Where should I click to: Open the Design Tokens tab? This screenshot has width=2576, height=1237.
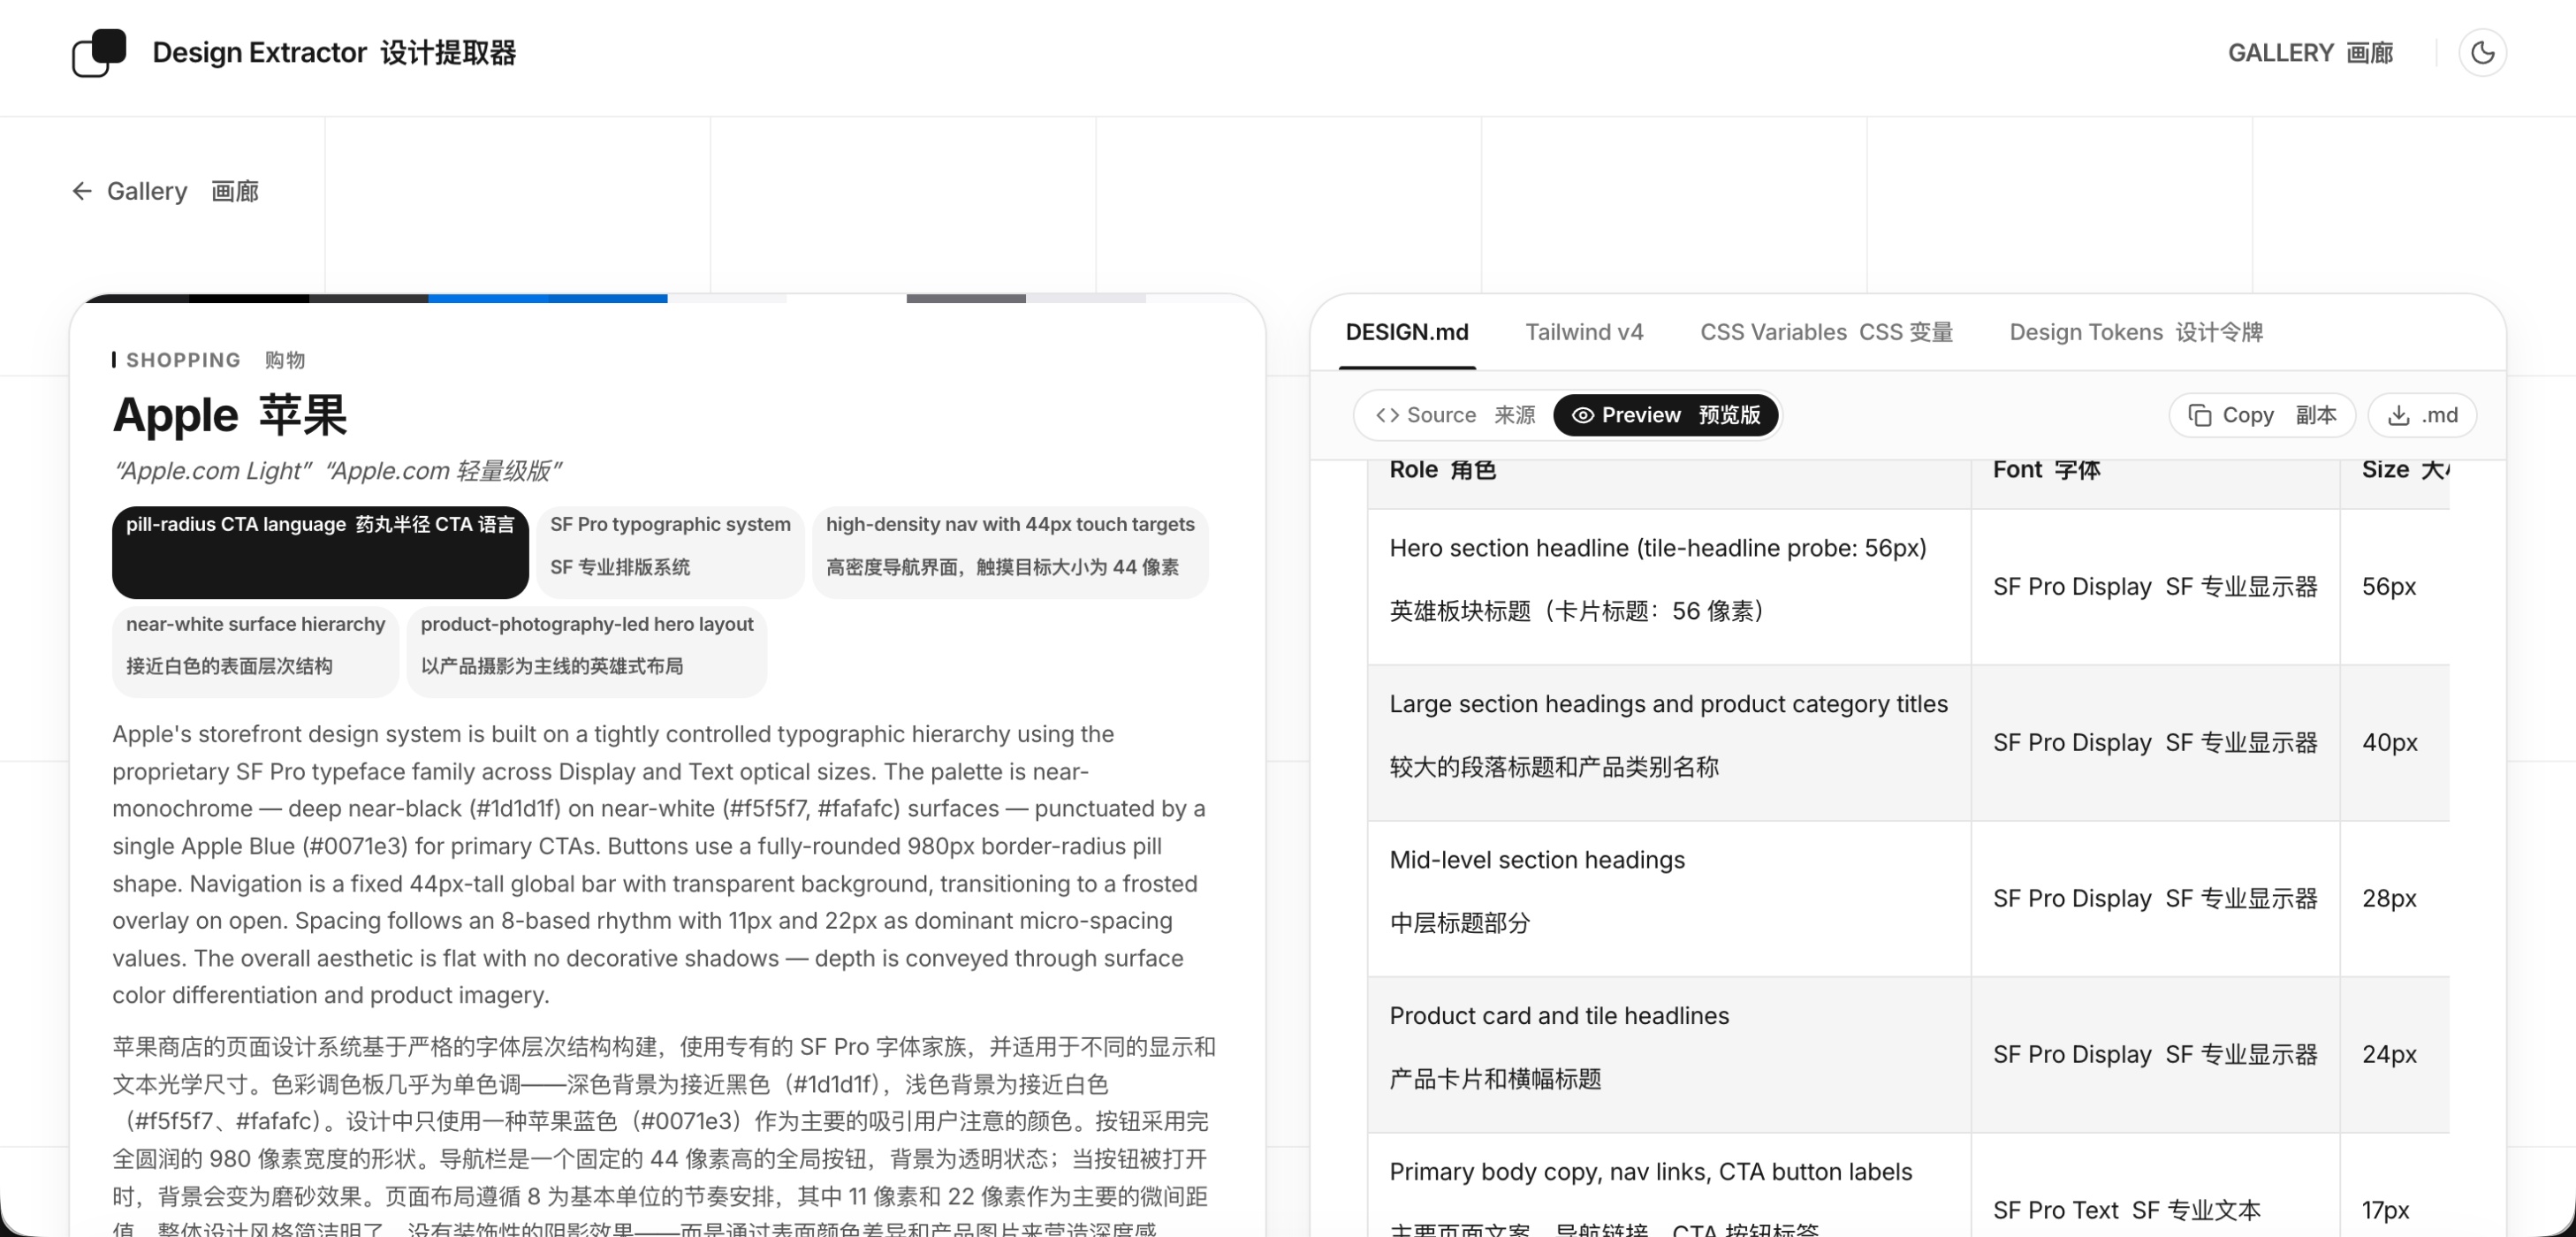[x=2136, y=332]
